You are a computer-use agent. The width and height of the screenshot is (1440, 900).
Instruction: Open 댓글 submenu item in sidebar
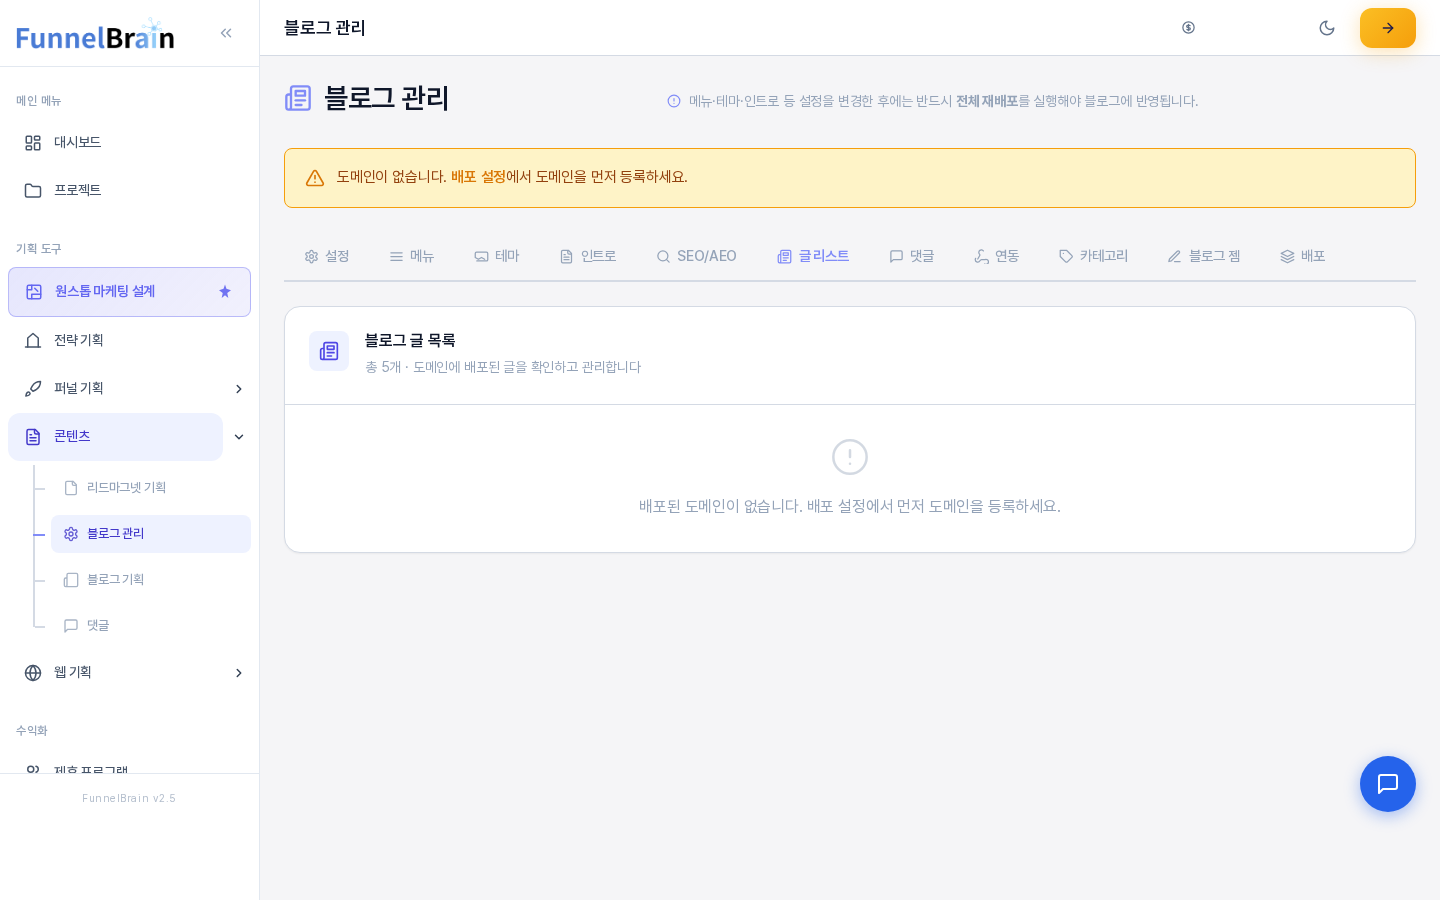tap(151, 626)
